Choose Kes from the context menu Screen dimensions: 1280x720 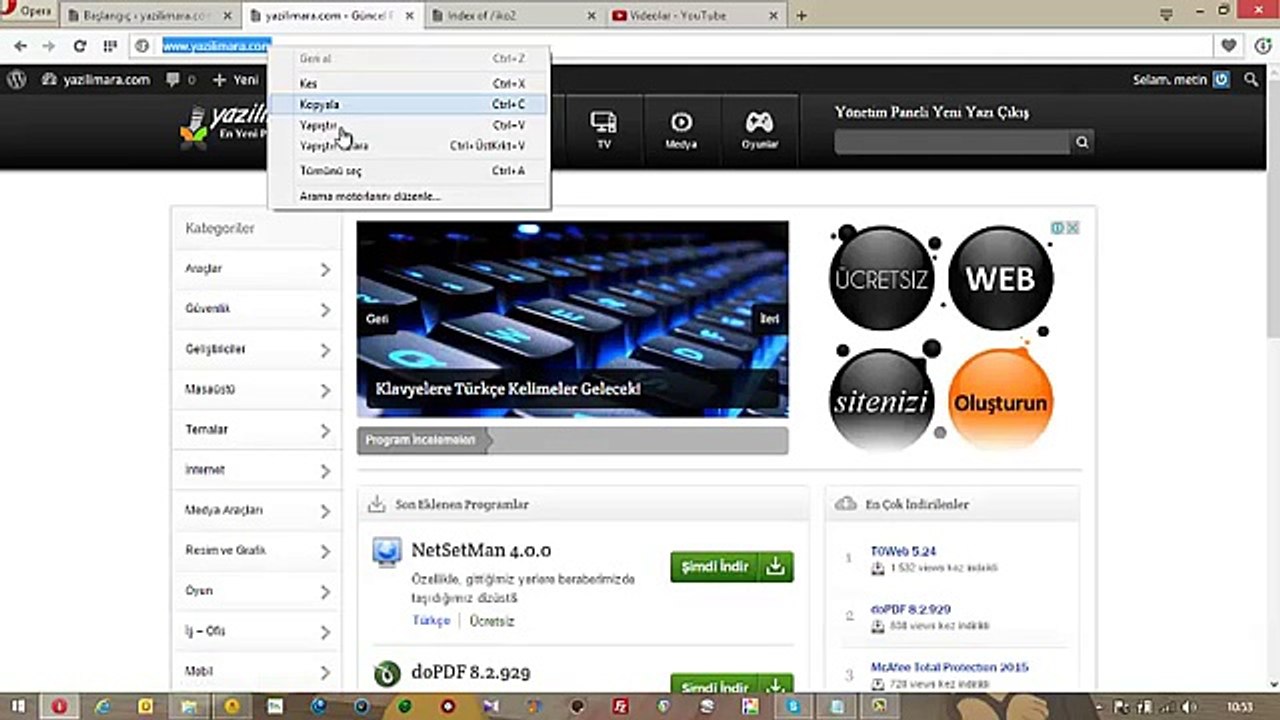(x=409, y=84)
